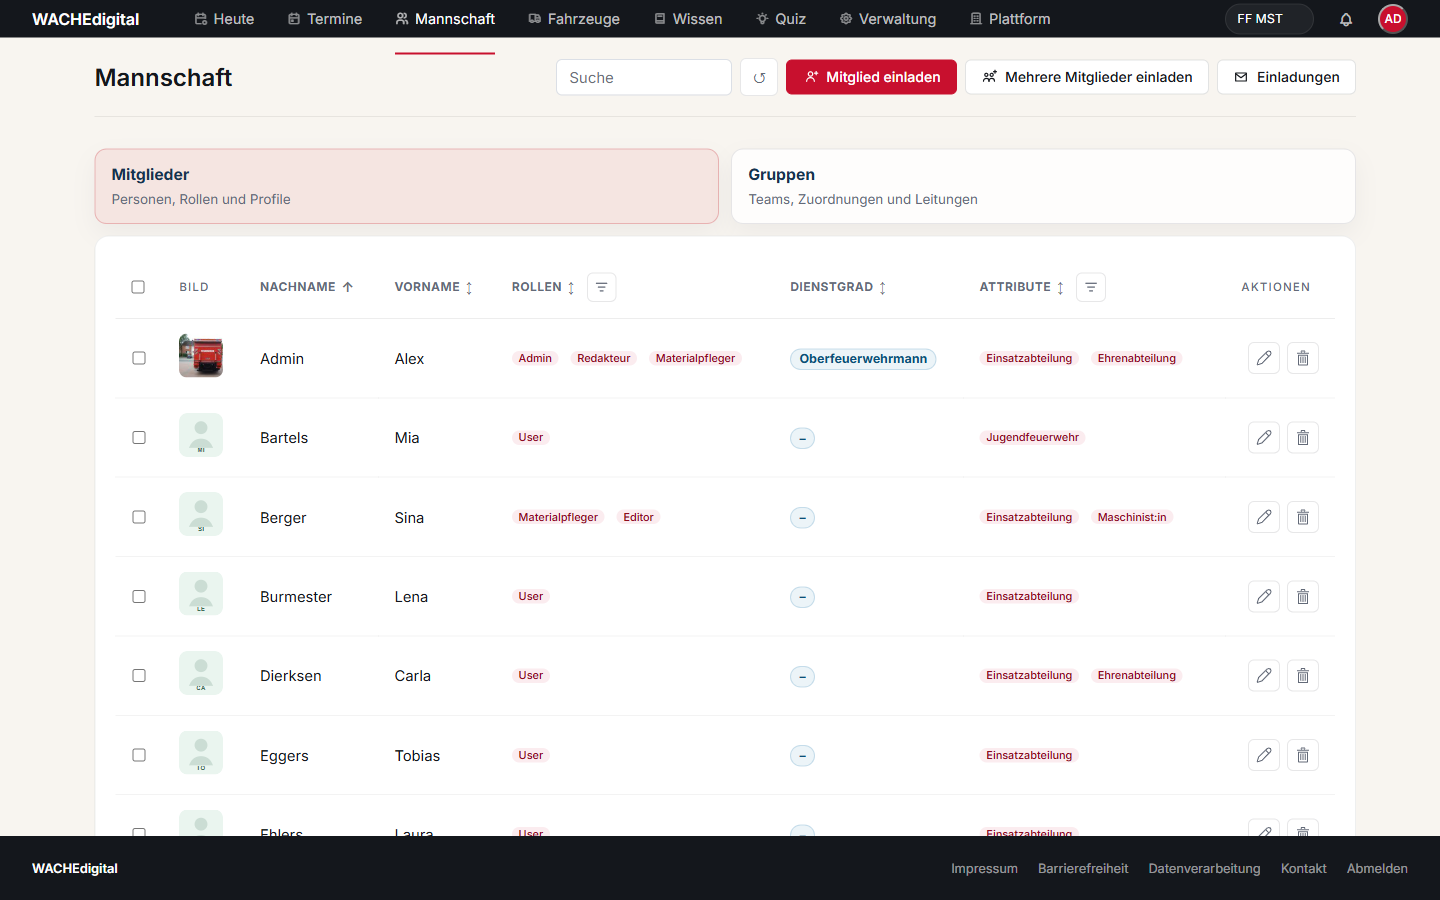The height and width of the screenshot is (900, 1440).
Task: Edit Eggers Tobias with the pencil icon
Action: (x=1264, y=755)
